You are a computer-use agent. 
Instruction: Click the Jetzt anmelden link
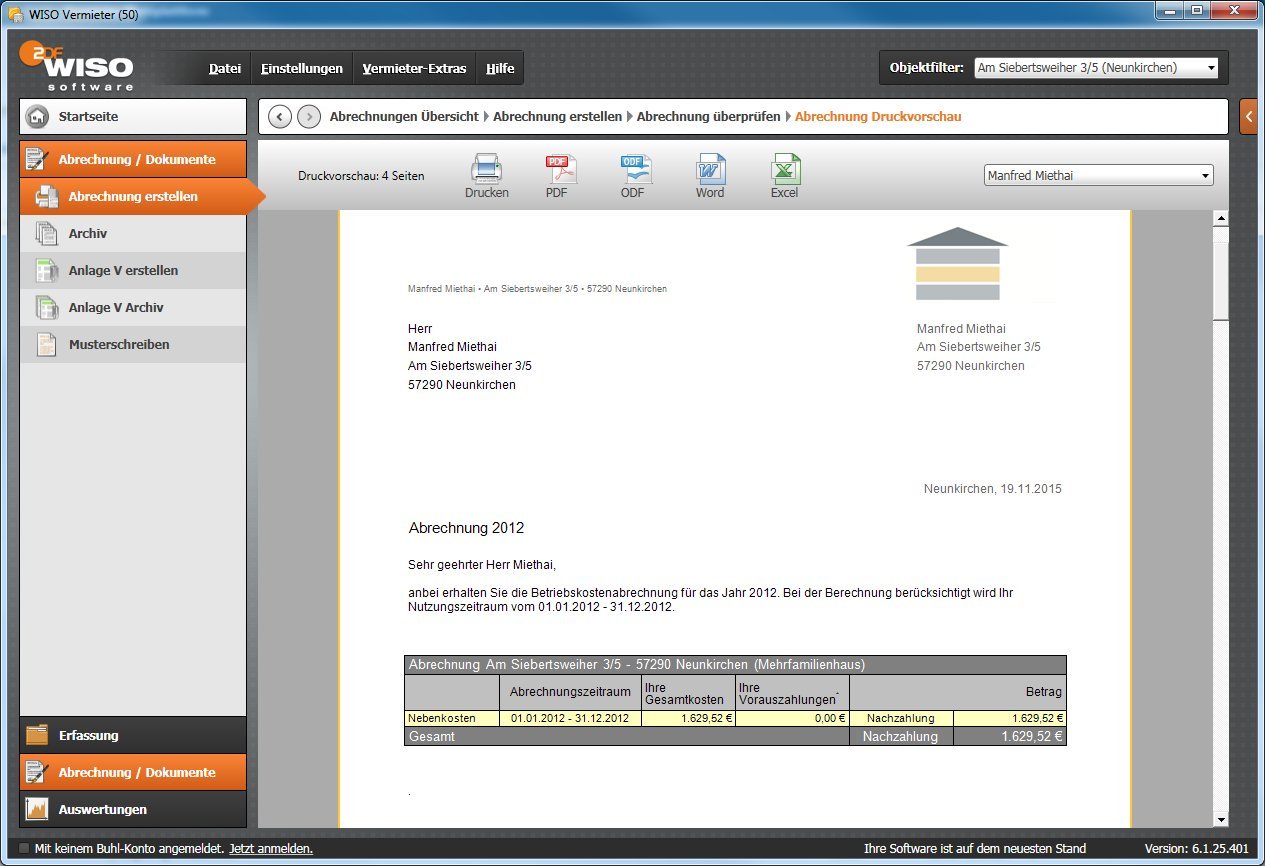point(271,849)
